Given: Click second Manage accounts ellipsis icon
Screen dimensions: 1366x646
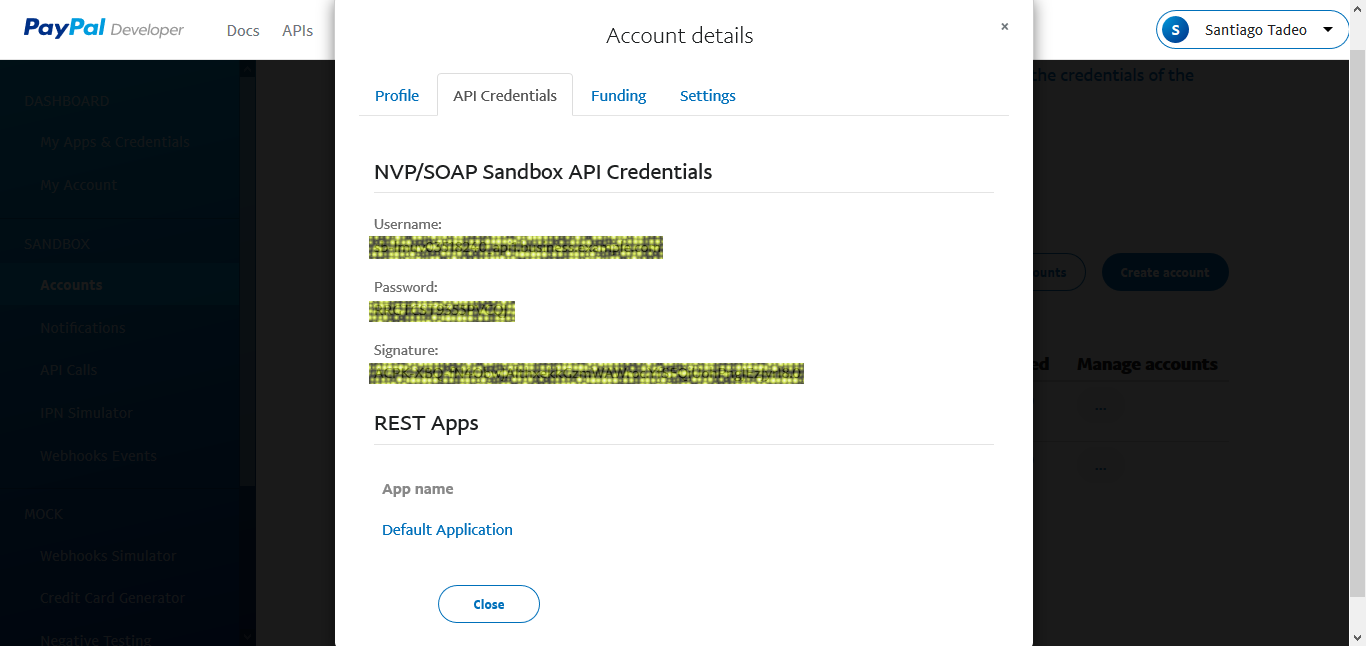Looking at the screenshot, I should pos(1100,467).
